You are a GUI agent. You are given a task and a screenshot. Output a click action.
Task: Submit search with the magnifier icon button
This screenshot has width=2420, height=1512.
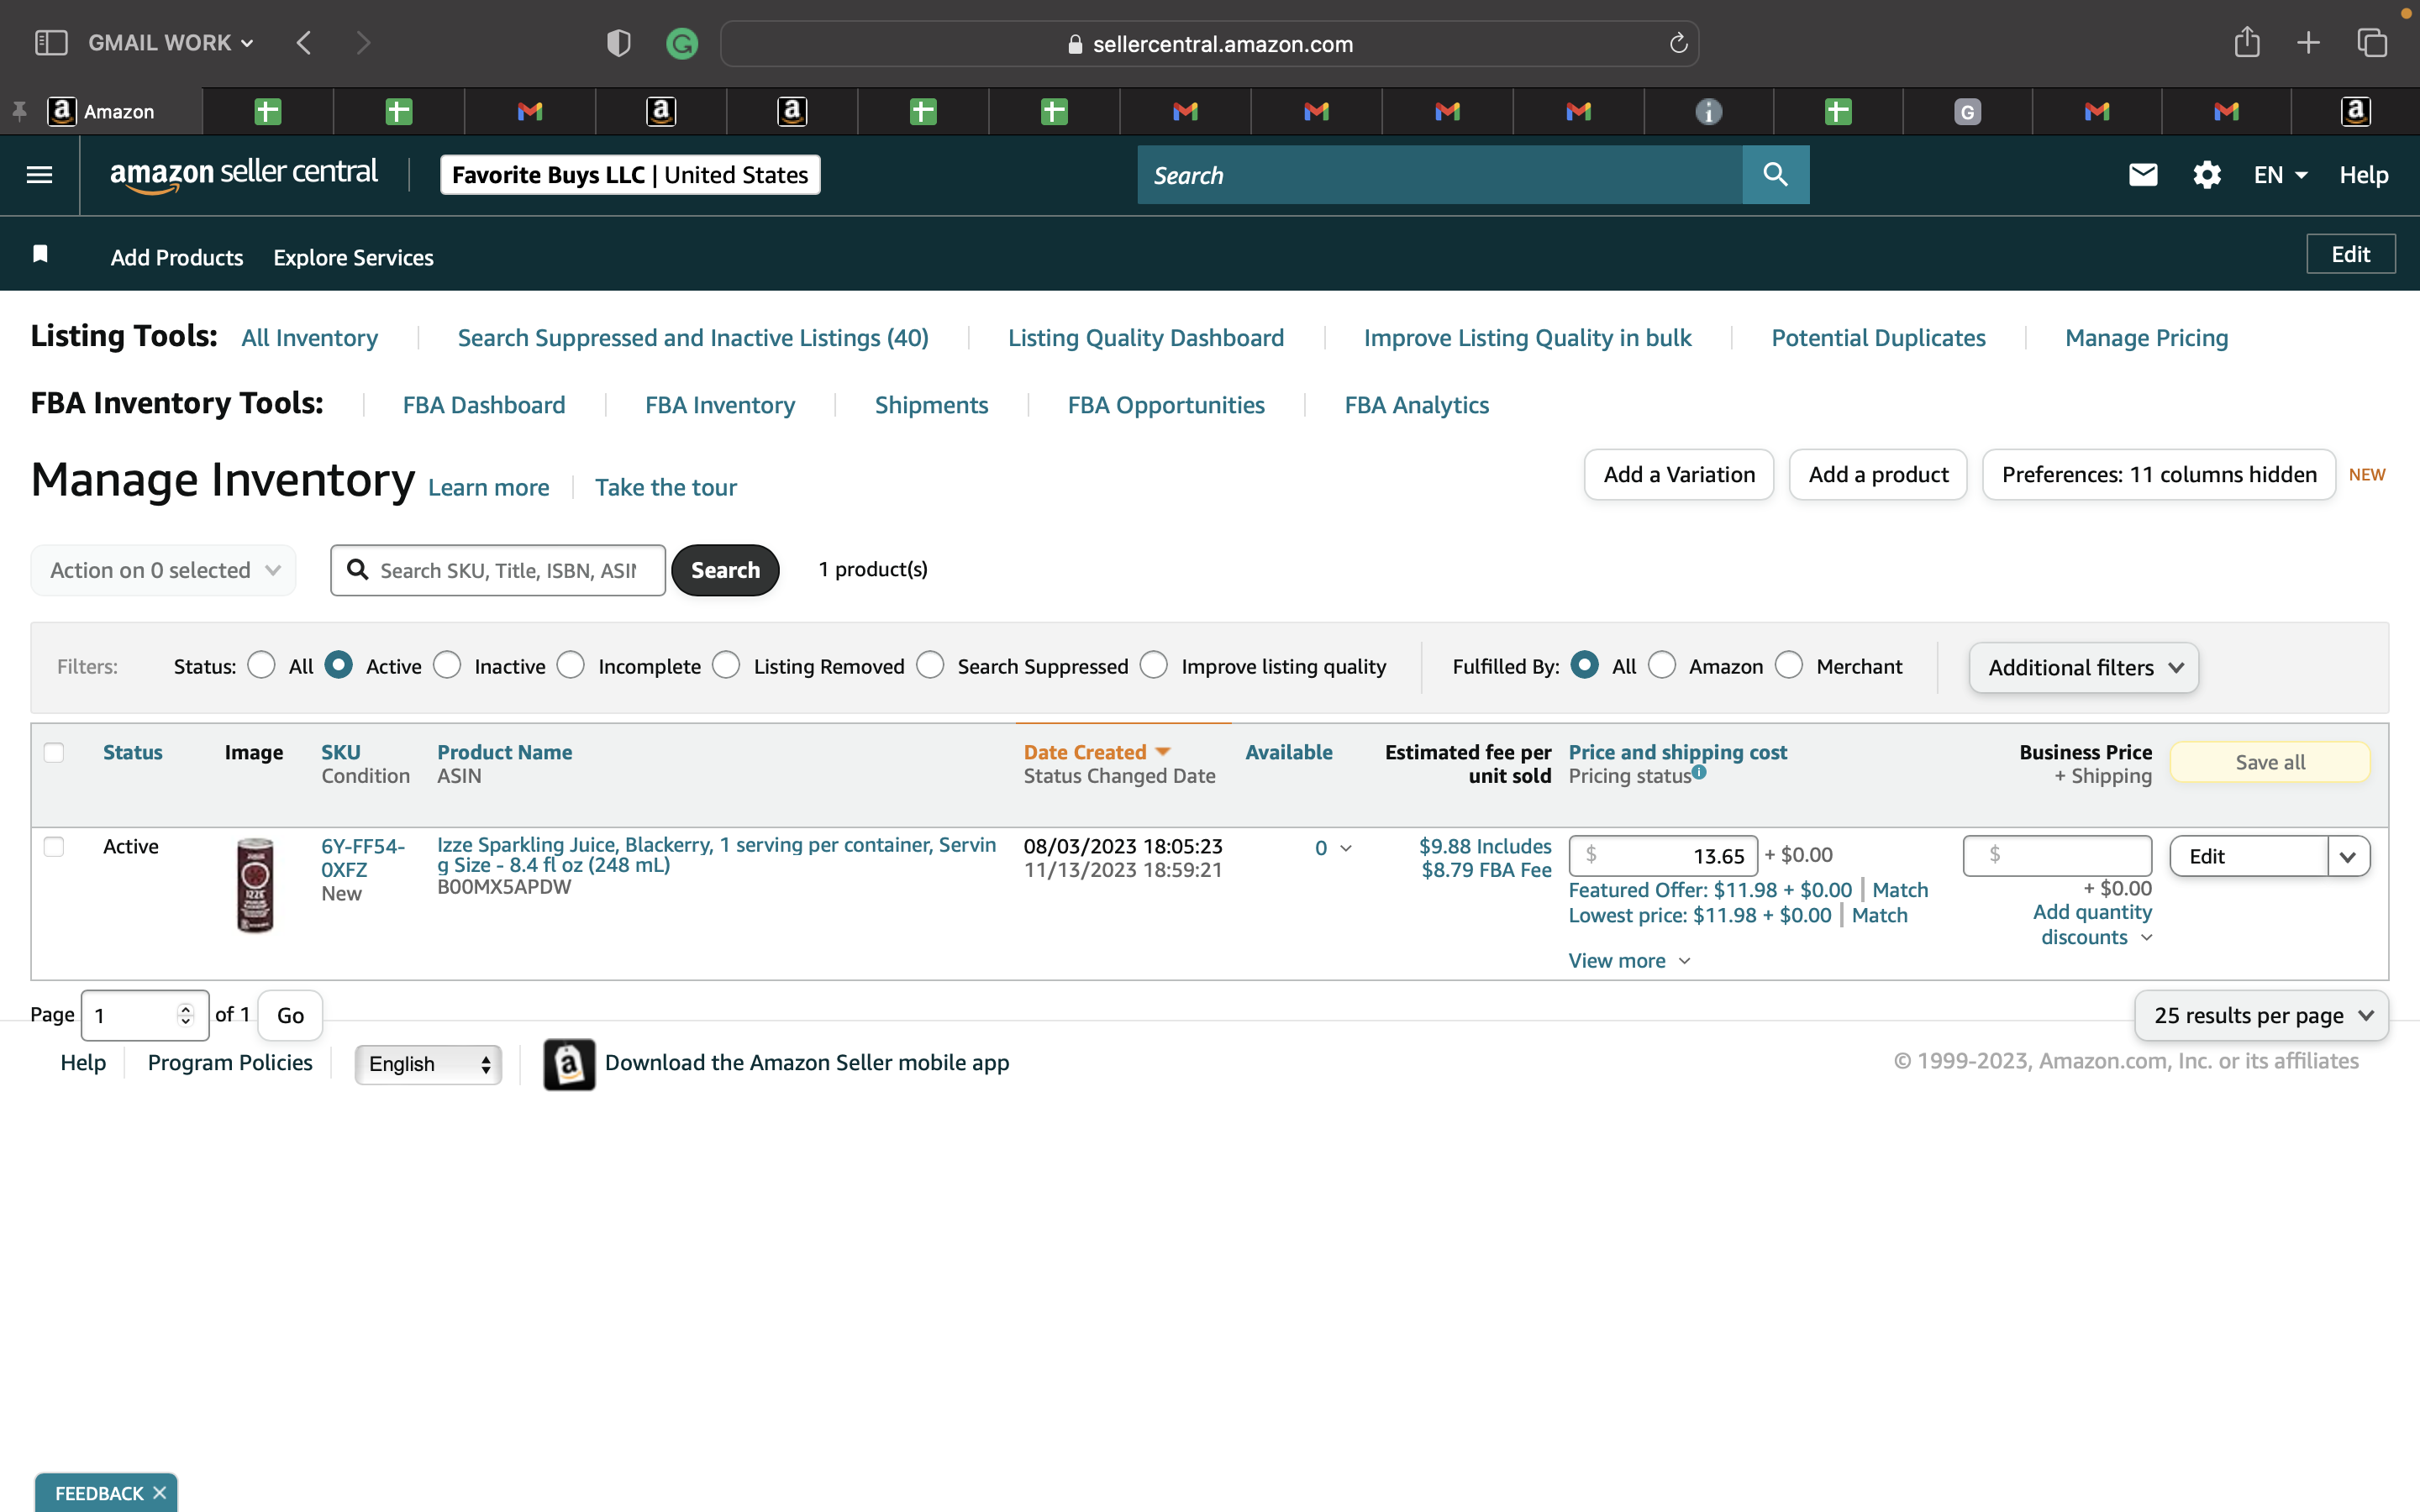[x=1775, y=175]
